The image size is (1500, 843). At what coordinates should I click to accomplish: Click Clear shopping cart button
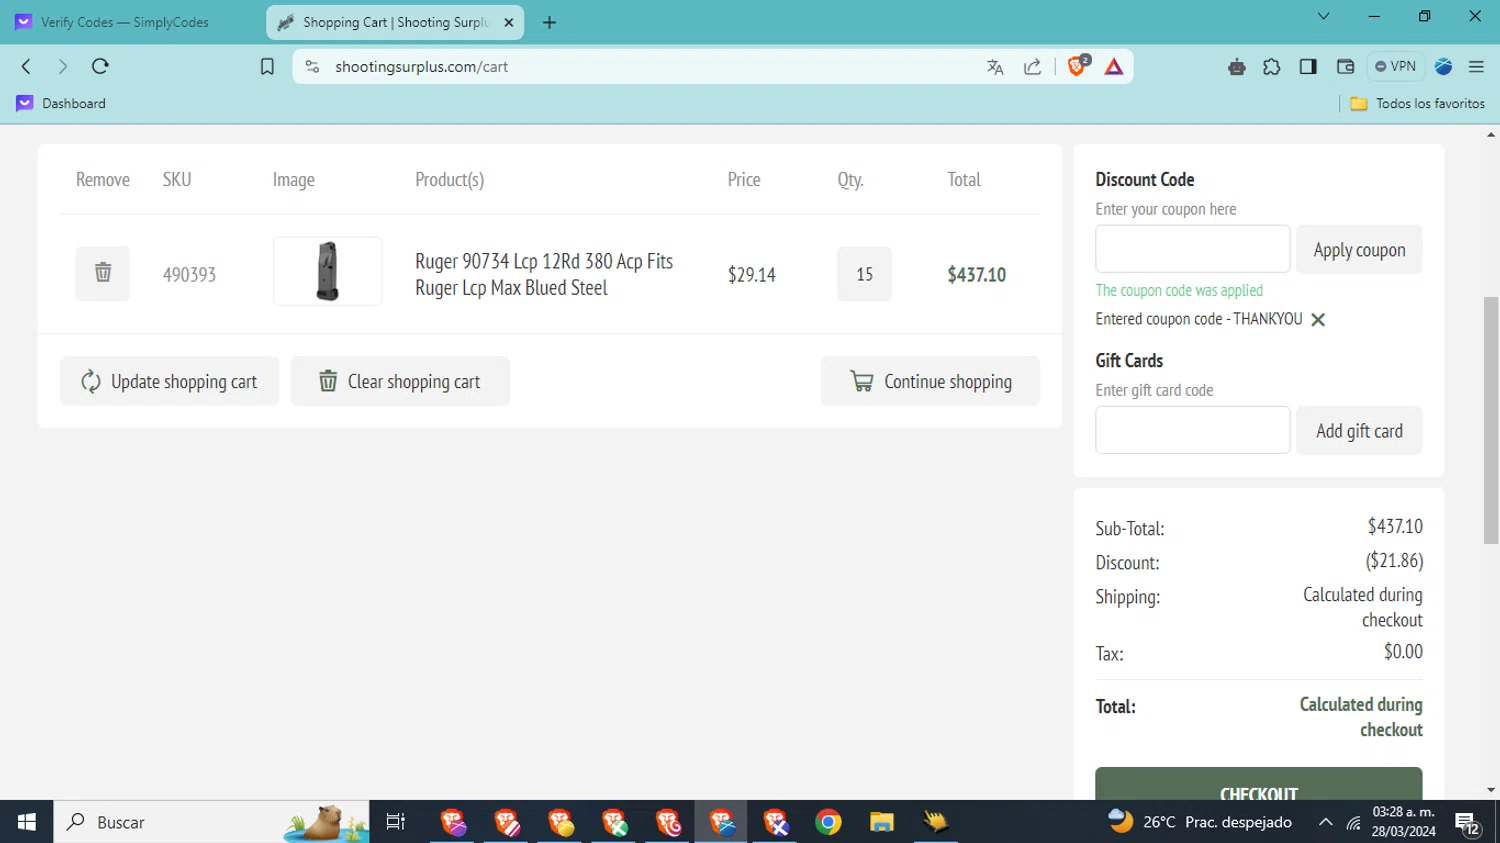(400, 381)
